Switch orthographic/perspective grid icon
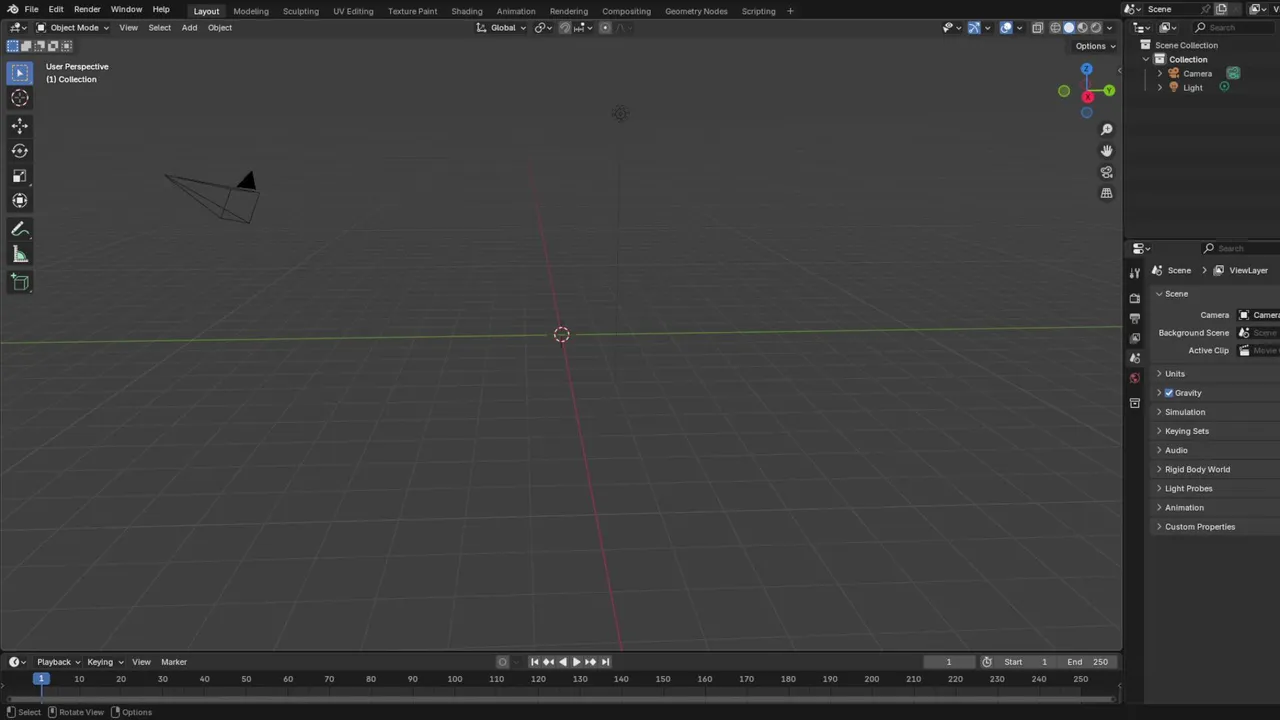Image resolution: width=1280 pixels, height=720 pixels. [1106, 193]
